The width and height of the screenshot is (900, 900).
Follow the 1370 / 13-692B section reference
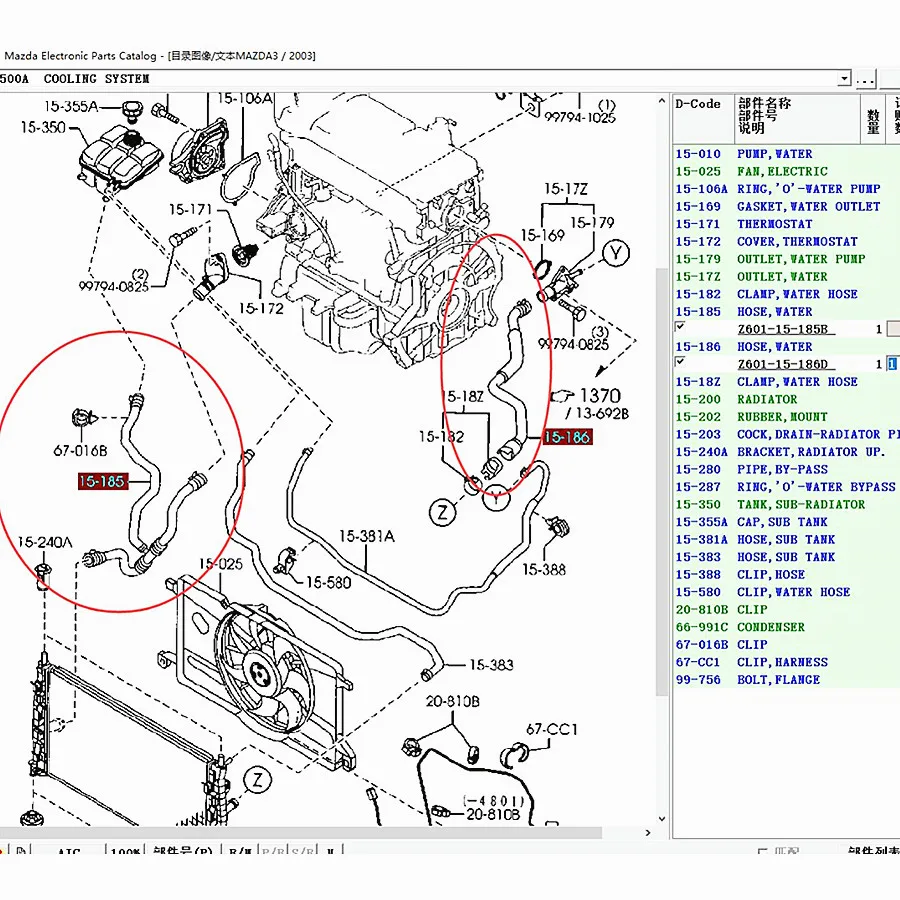tap(591, 403)
